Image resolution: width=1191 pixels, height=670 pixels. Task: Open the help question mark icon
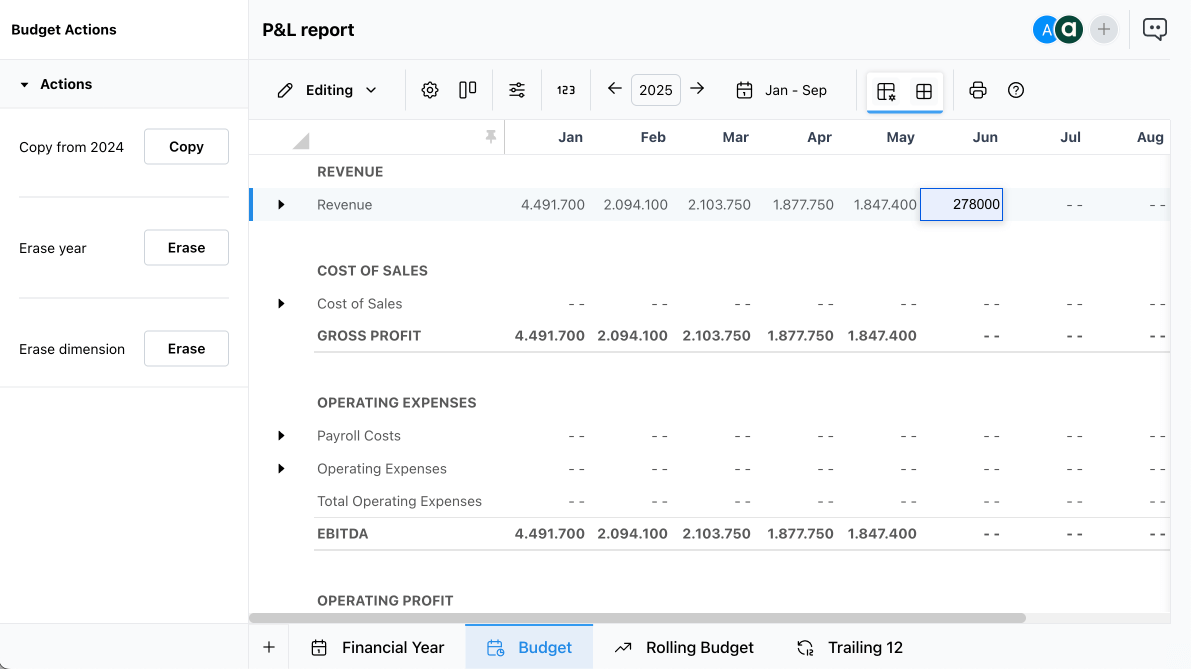point(1016,90)
